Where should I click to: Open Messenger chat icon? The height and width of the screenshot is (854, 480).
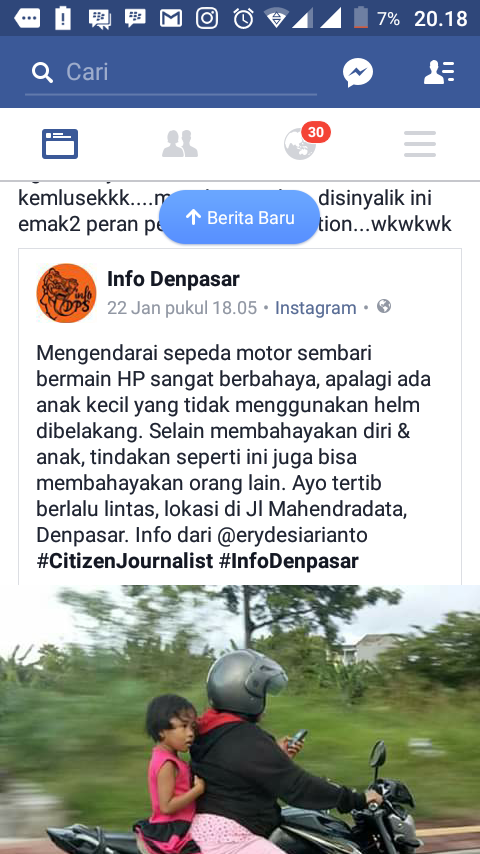click(357, 72)
